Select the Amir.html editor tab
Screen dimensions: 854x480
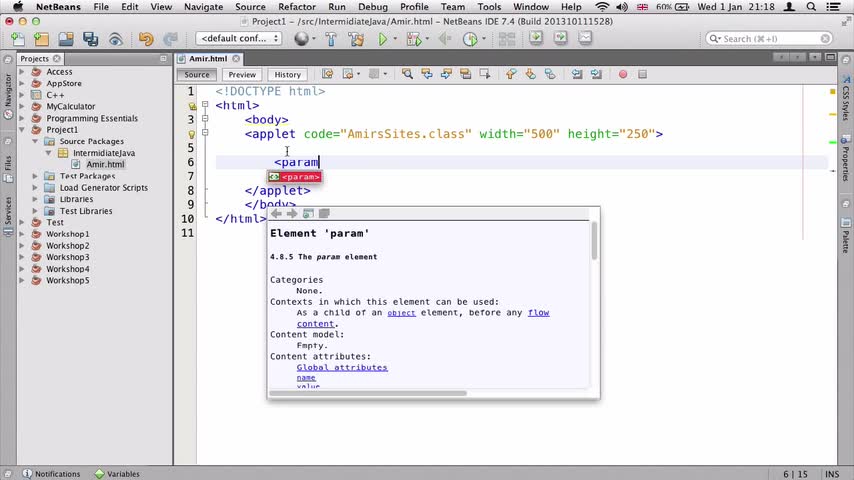click(208, 58)
